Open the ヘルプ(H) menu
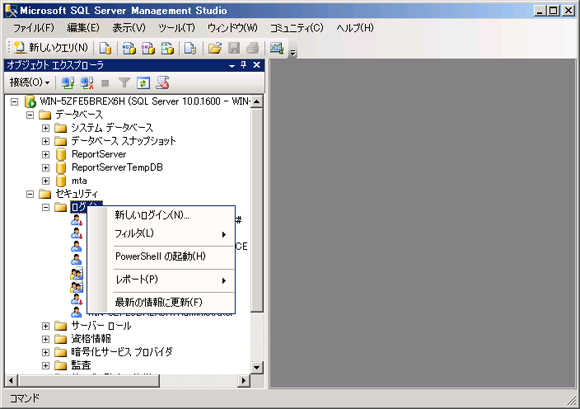The image size is (580, 409). (355, 28)
